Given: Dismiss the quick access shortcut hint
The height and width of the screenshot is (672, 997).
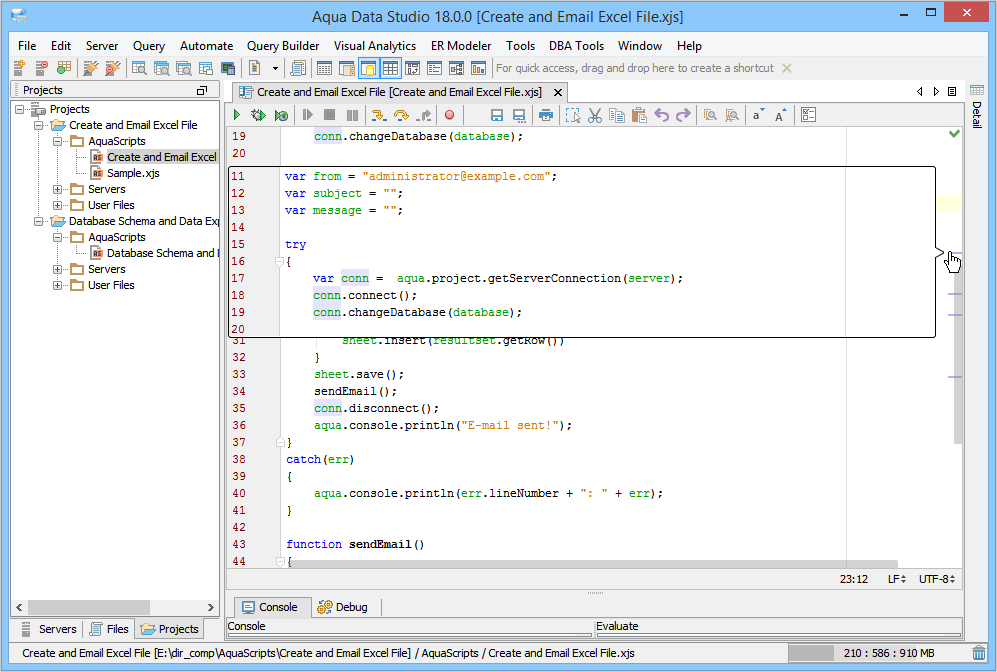Looking at the screenshot, I should [787, 68].
